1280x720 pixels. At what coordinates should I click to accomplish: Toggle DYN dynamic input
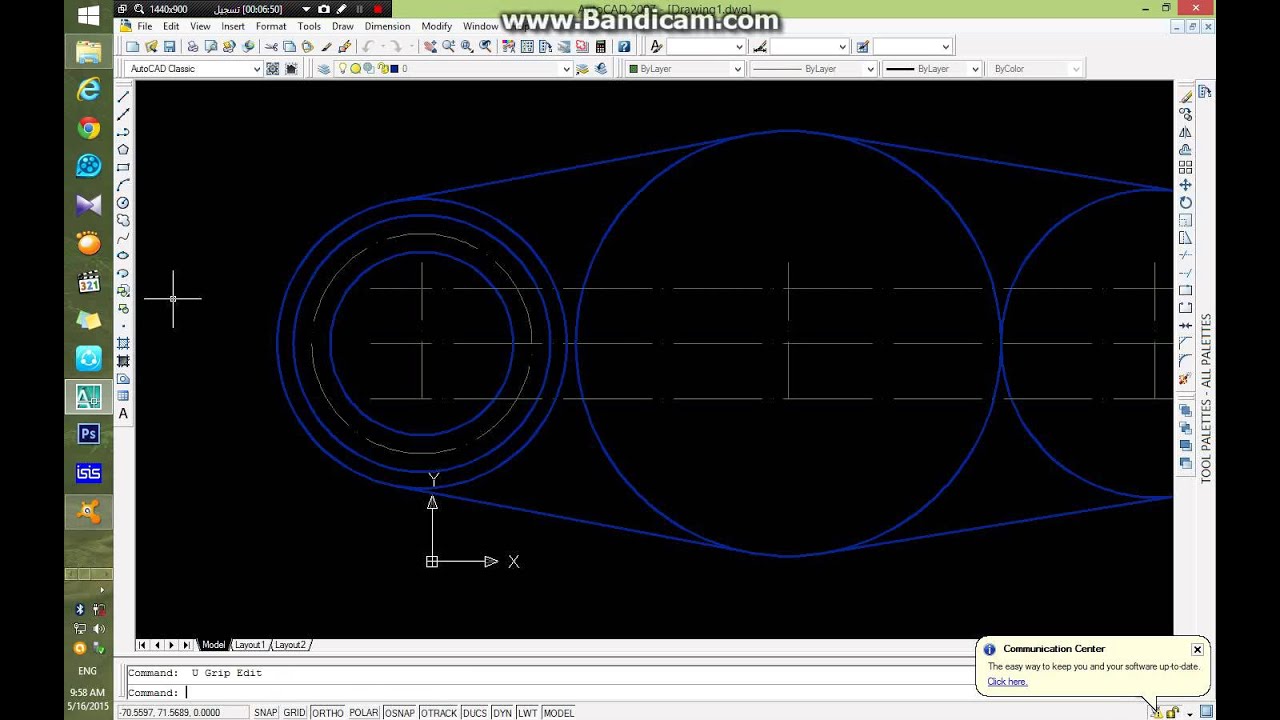[502, 713]
